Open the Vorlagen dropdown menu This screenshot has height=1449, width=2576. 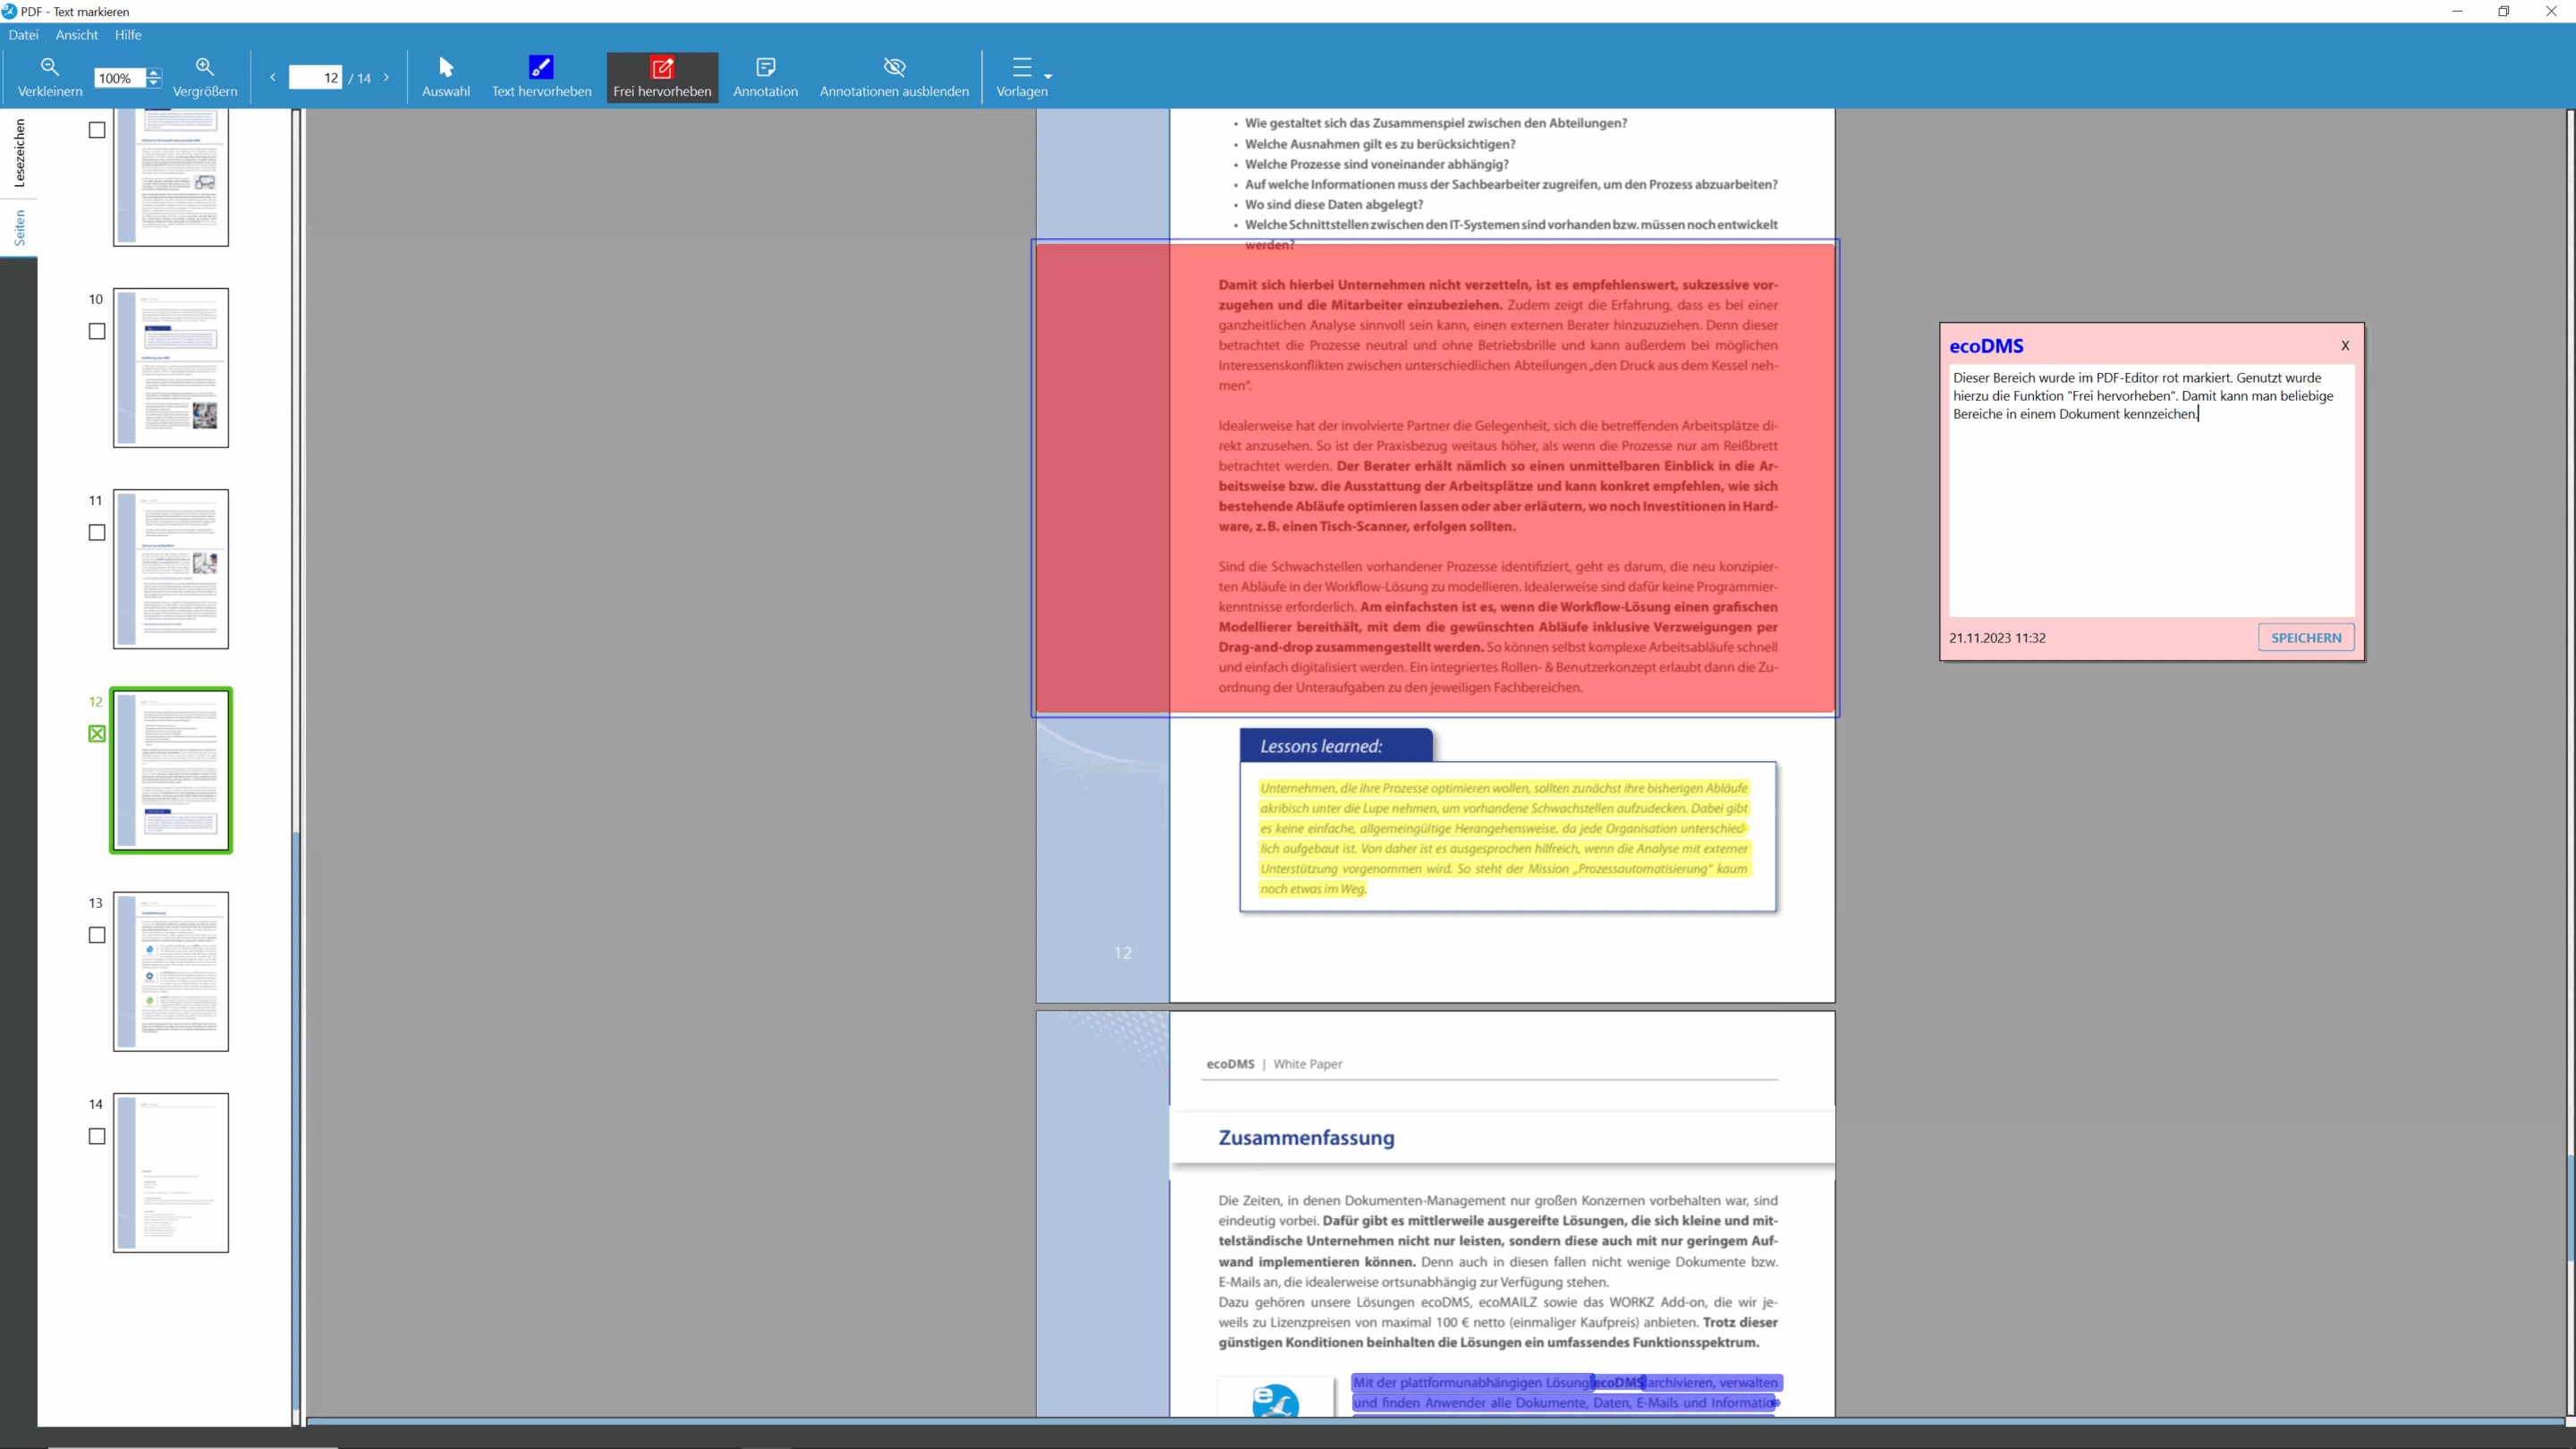(x=1023, y=77)
